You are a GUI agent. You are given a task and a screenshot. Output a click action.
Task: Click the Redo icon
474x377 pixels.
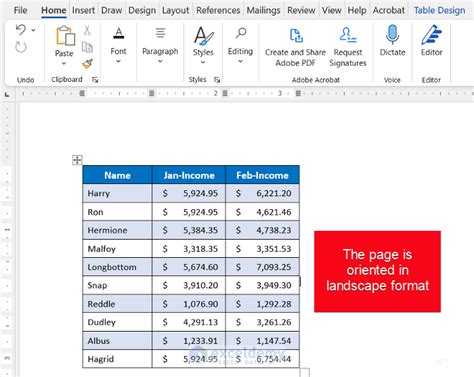21,47
